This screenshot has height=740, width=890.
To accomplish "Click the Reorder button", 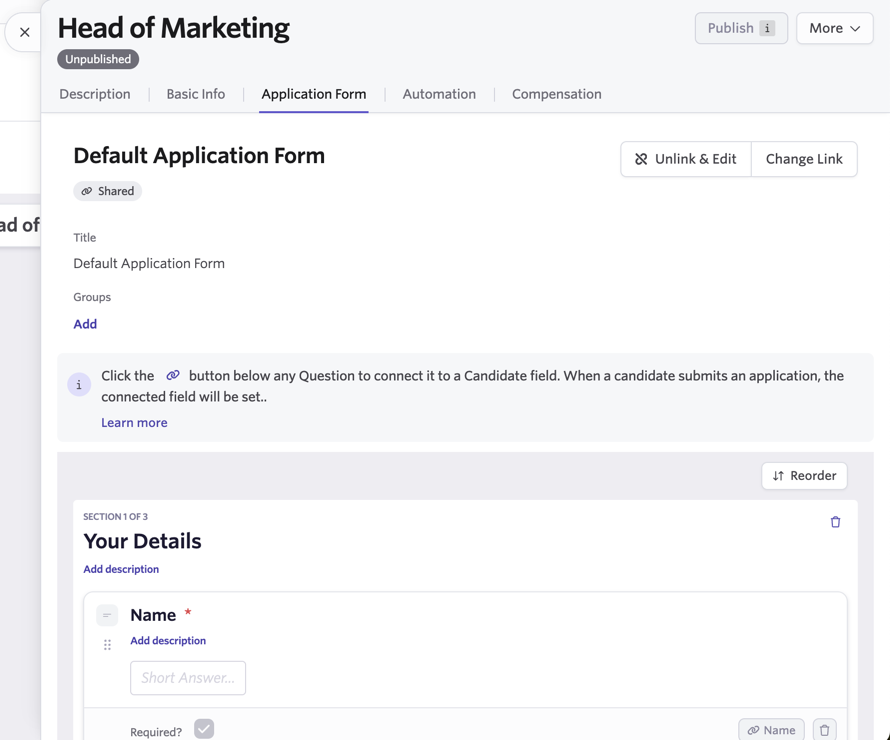I will tap(804, 476).
